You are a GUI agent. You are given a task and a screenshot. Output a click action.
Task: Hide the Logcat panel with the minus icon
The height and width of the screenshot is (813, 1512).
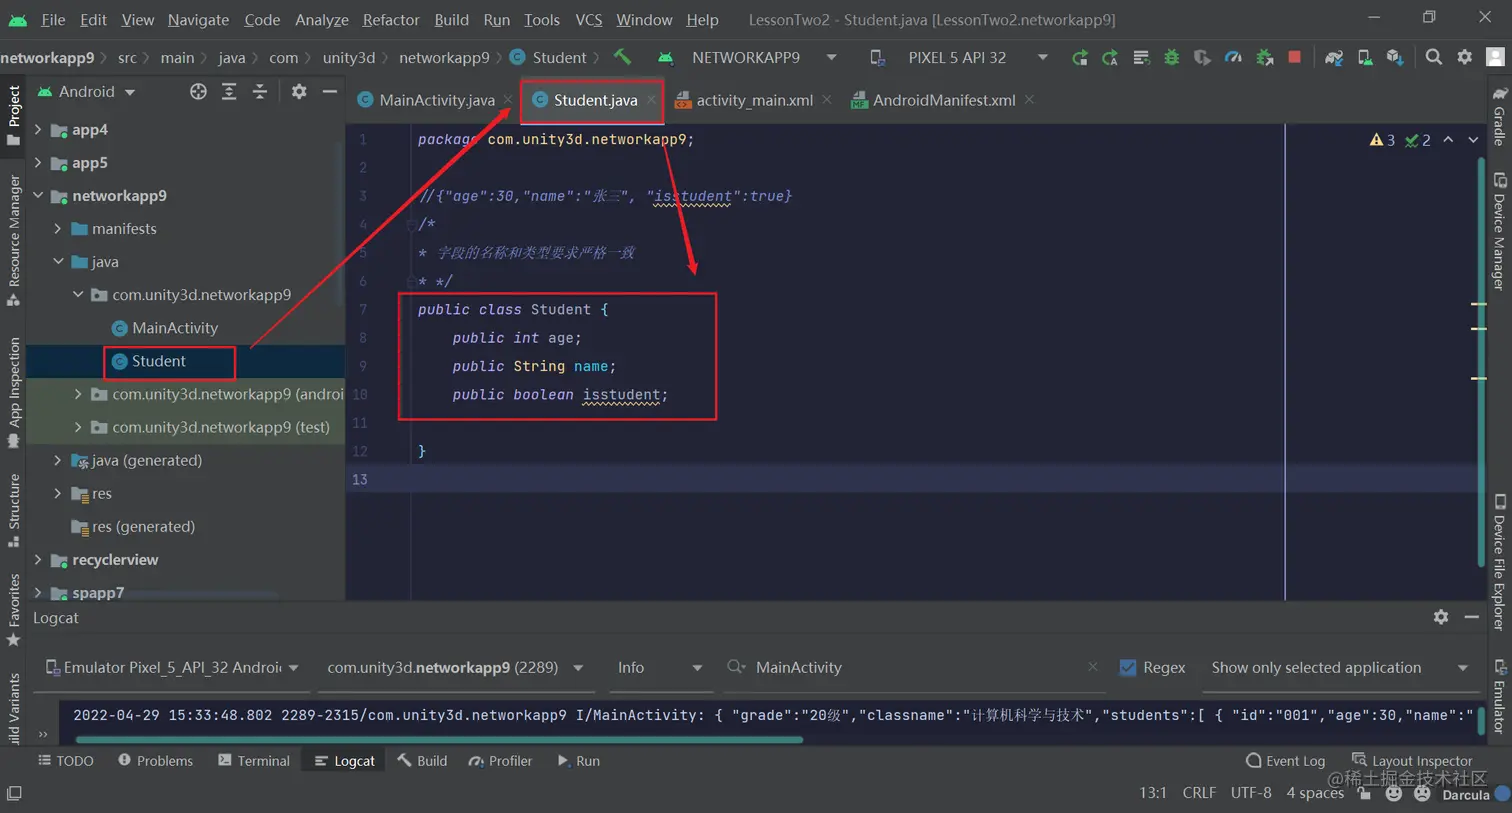tap(1472, 617)
